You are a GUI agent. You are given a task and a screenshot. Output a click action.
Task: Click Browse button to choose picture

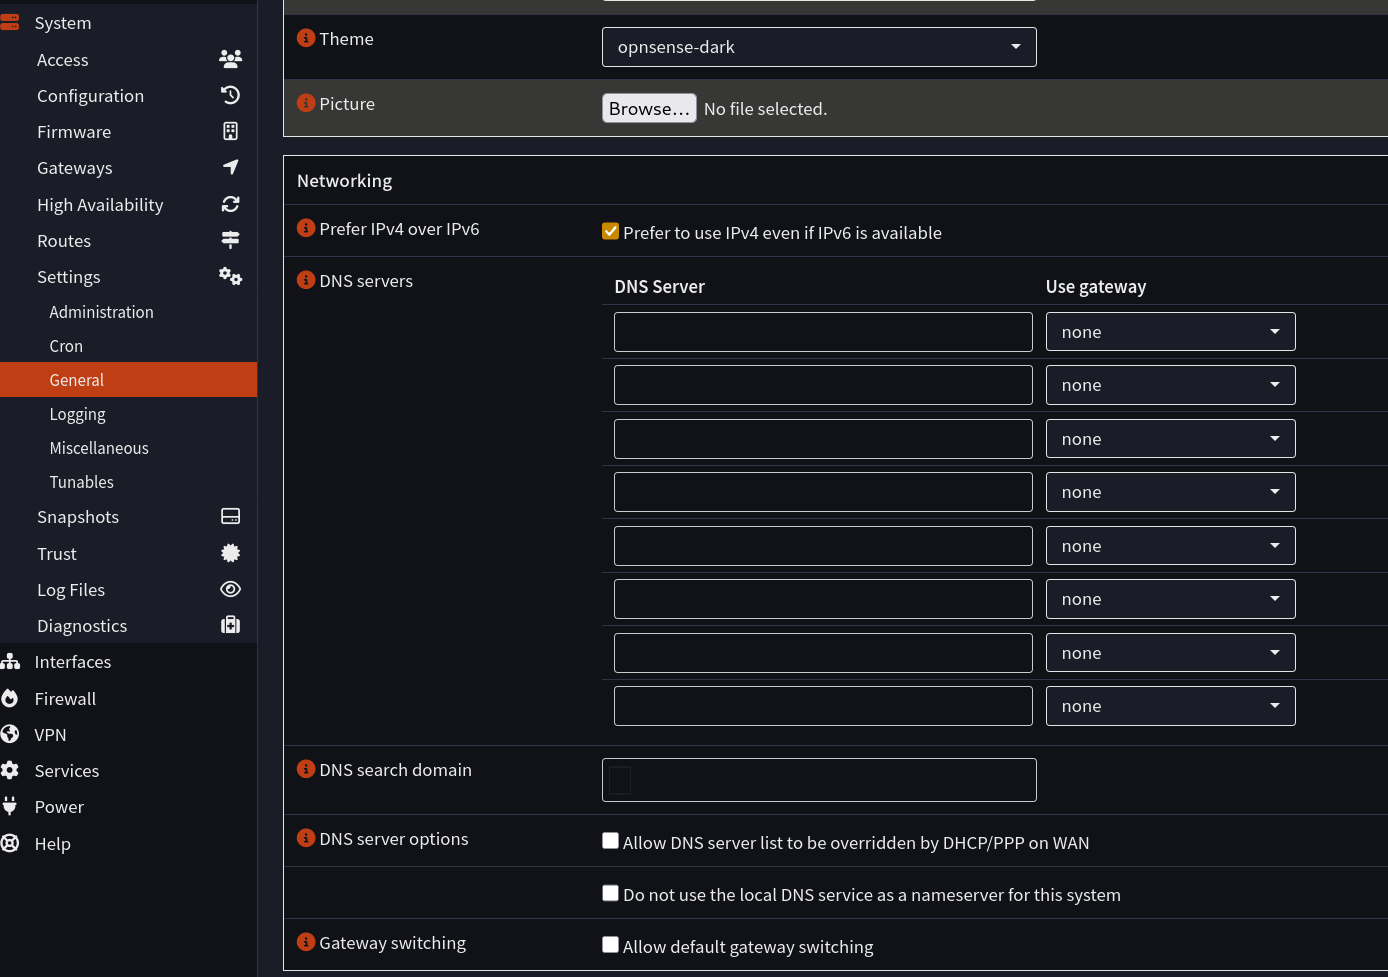649,108
